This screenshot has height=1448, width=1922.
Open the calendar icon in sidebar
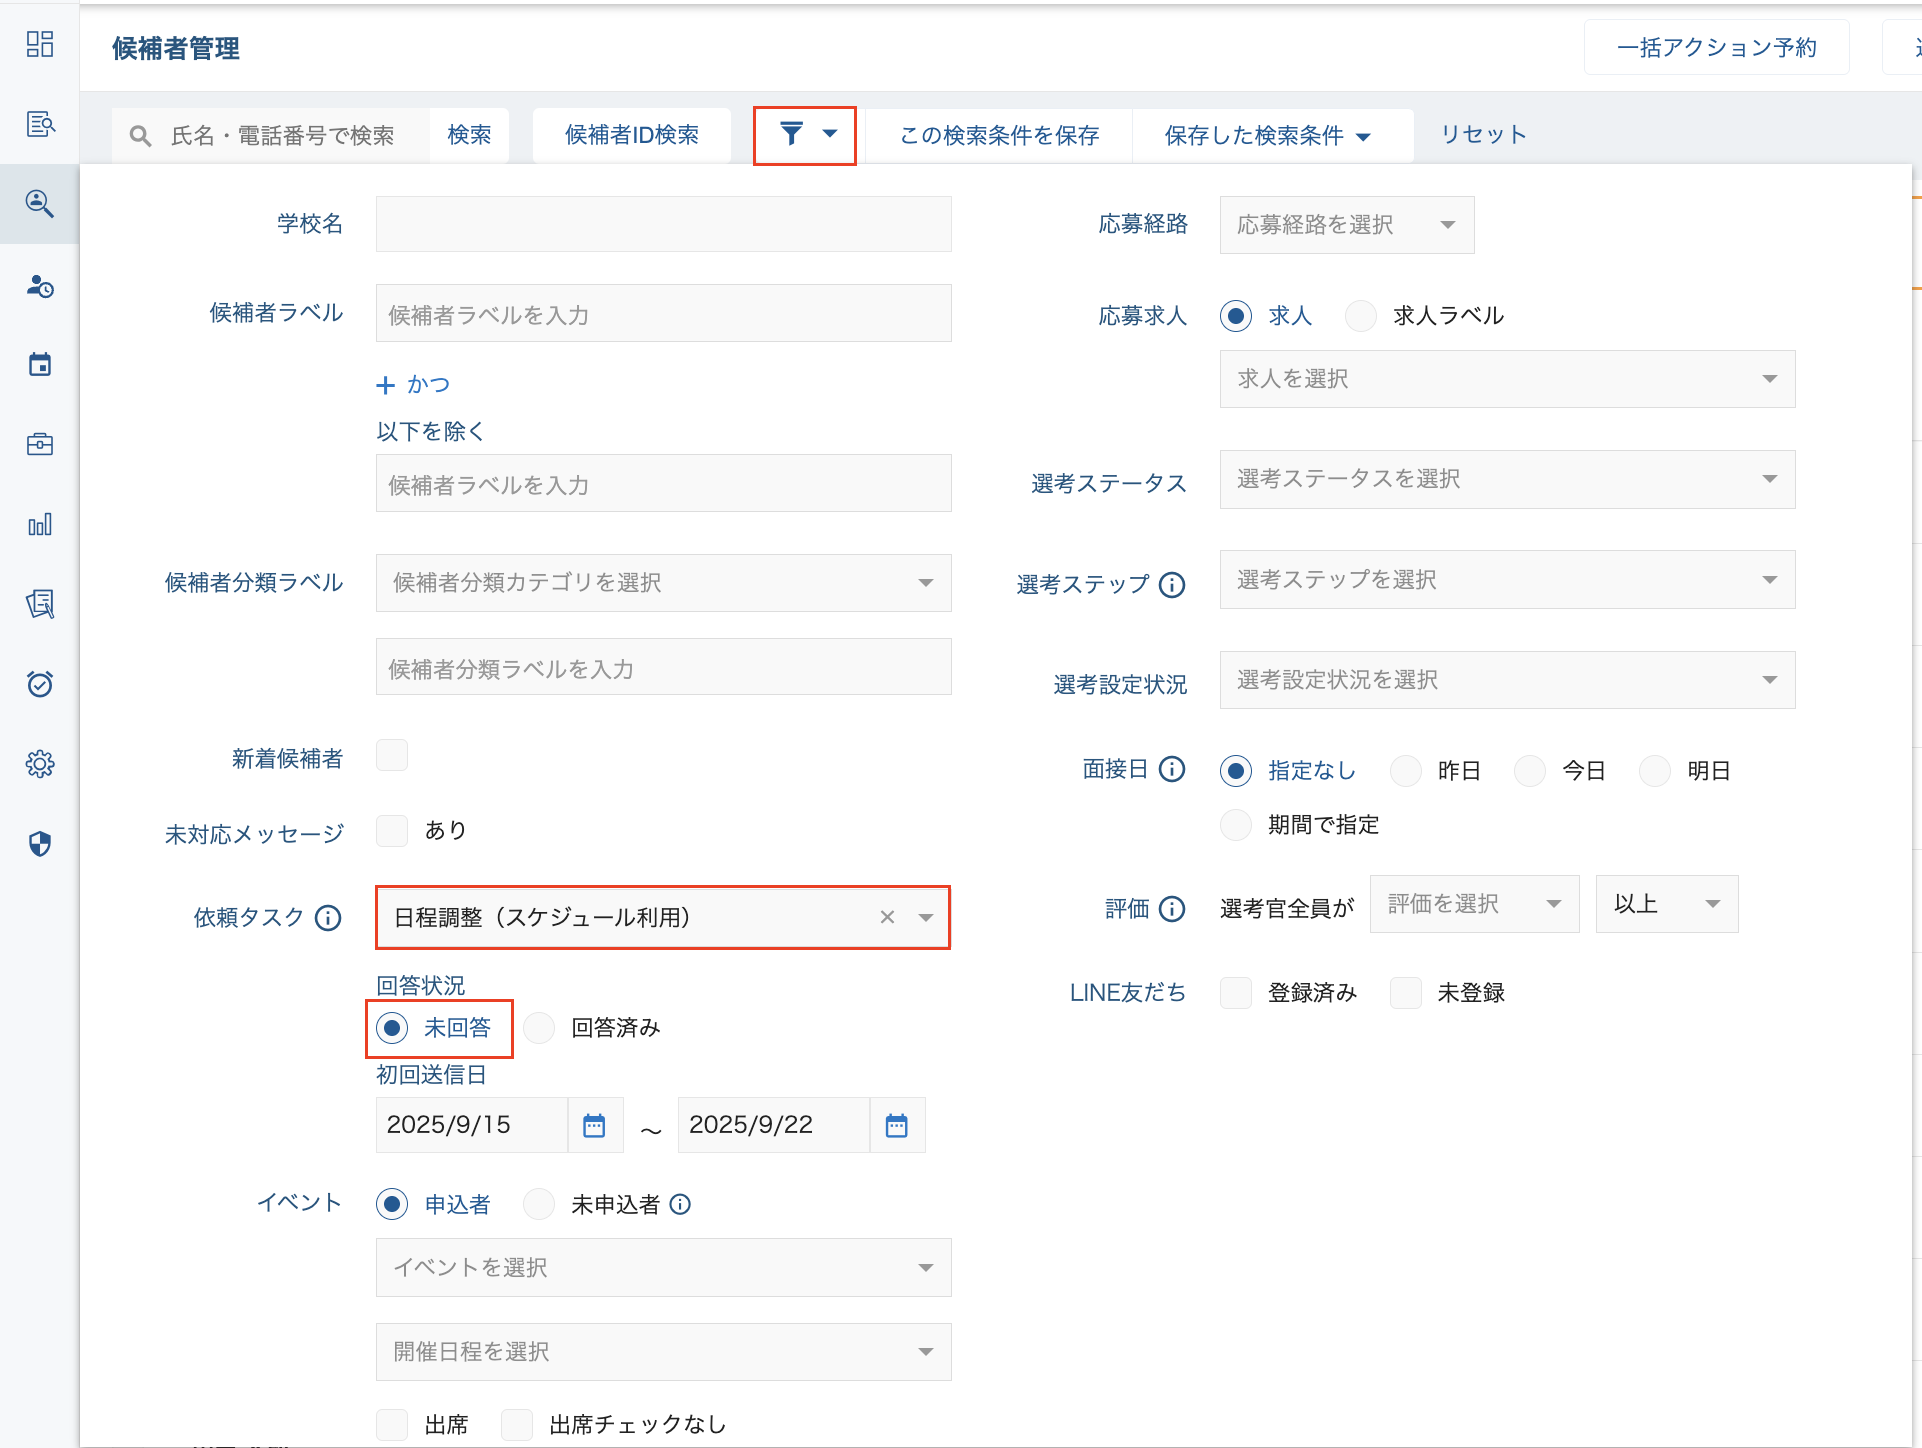[x=39, y=364]
